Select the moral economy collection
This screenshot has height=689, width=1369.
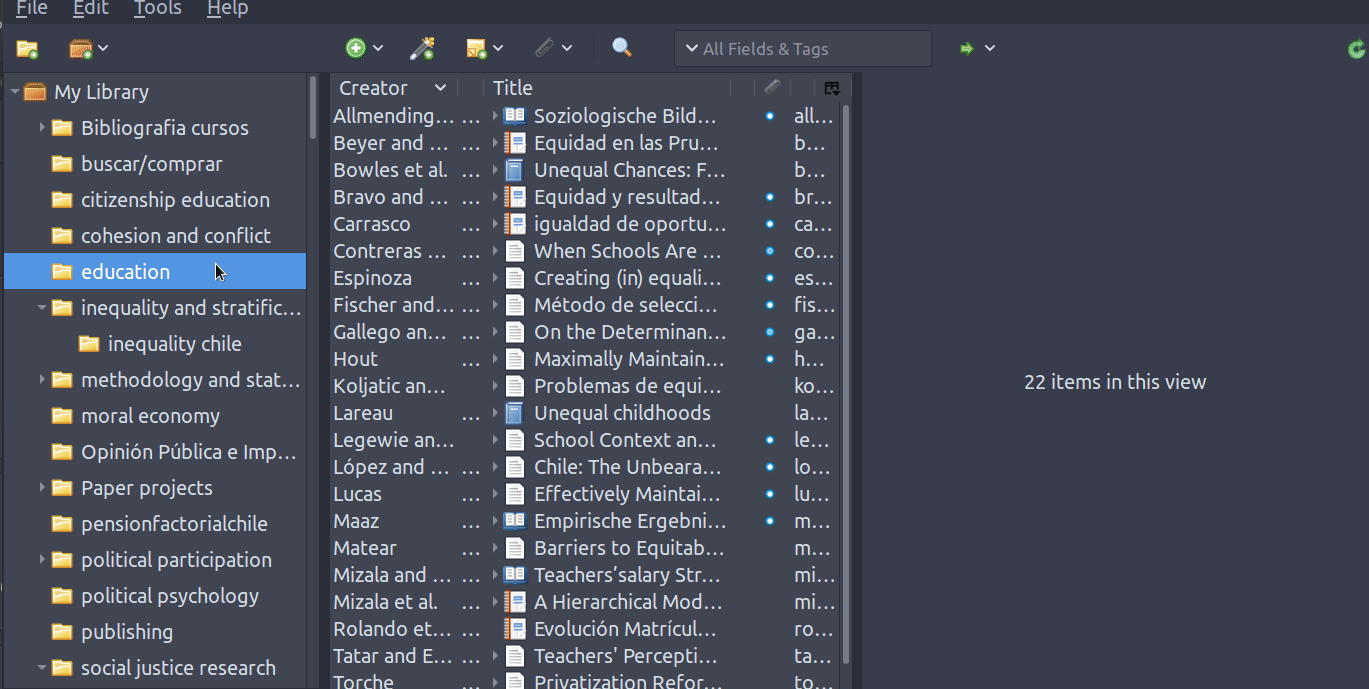tap(150, 416)
